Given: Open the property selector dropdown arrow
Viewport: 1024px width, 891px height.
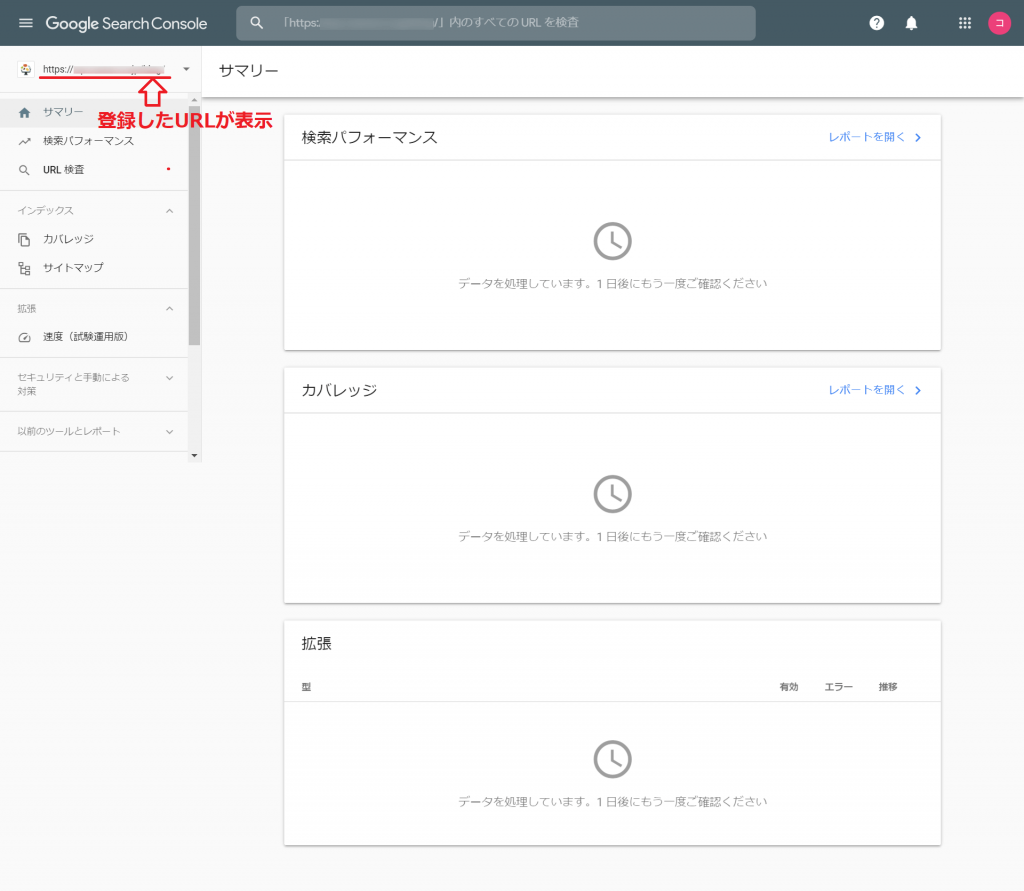Looking at the screenshot, I should tap(186, 69).
